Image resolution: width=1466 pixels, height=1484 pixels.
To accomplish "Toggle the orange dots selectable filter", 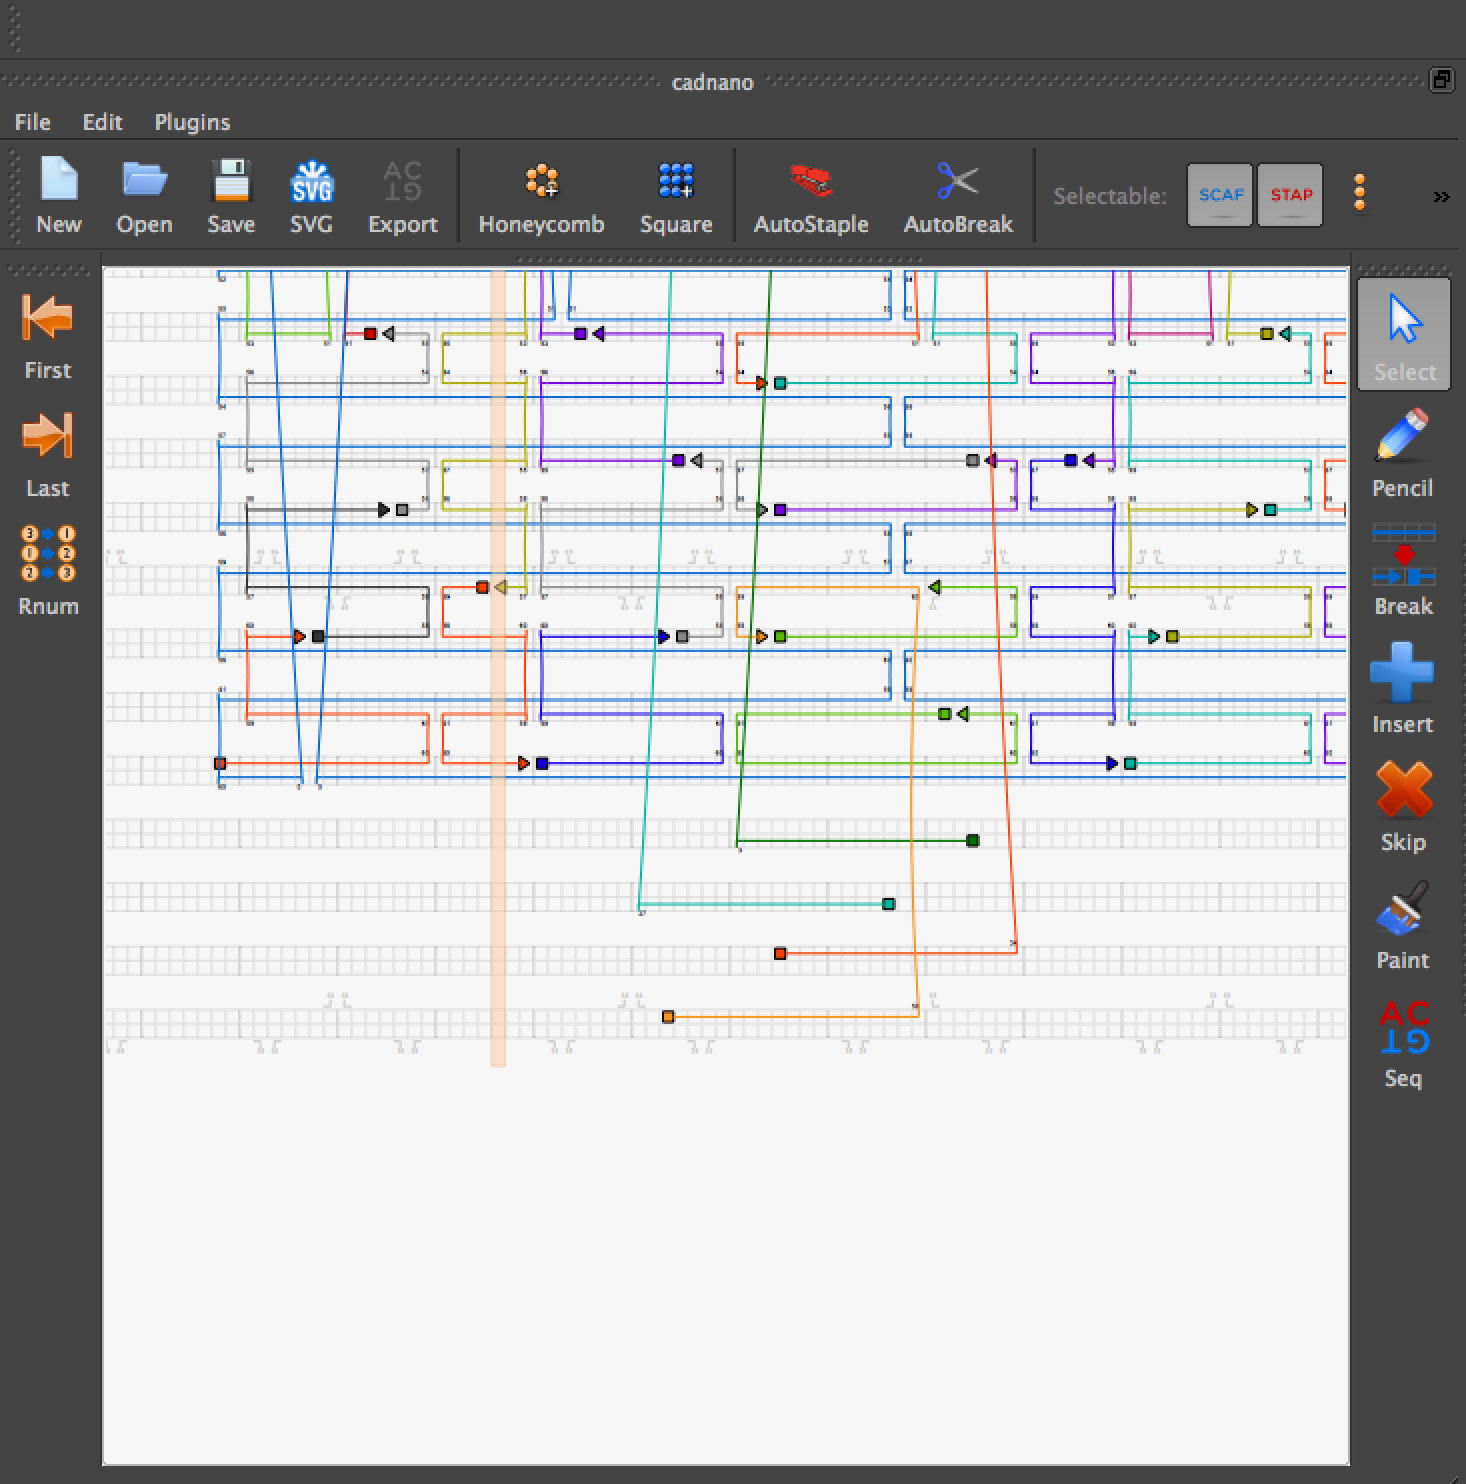I will [1359, 193].
